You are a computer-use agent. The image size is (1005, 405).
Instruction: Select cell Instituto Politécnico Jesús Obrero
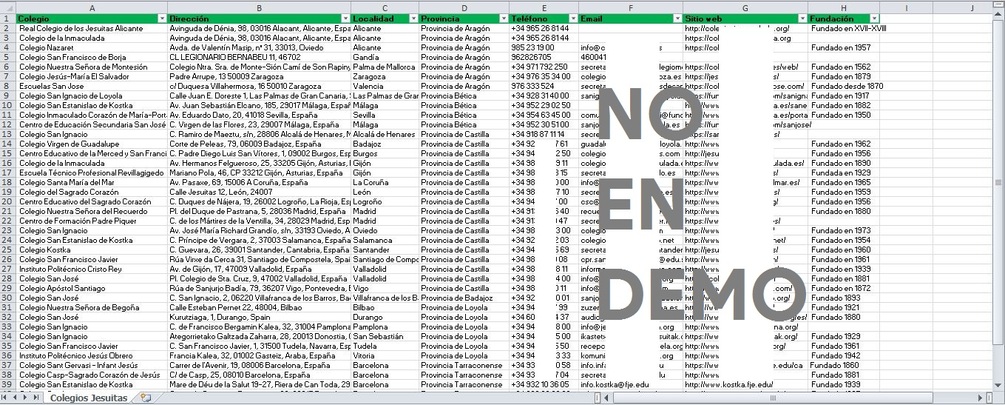(92, 355)
